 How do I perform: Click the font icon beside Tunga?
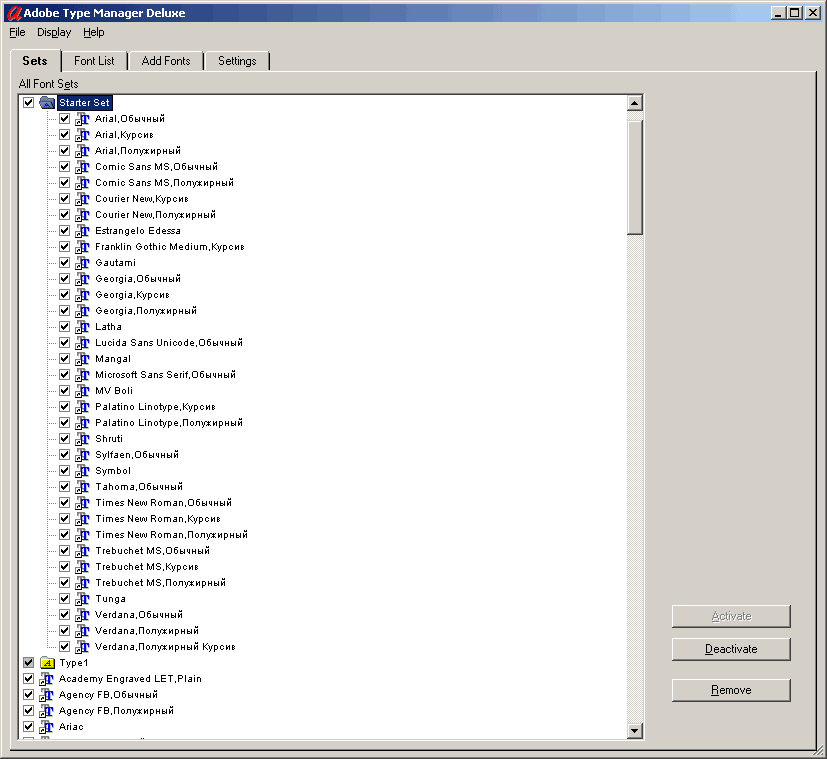82,599
